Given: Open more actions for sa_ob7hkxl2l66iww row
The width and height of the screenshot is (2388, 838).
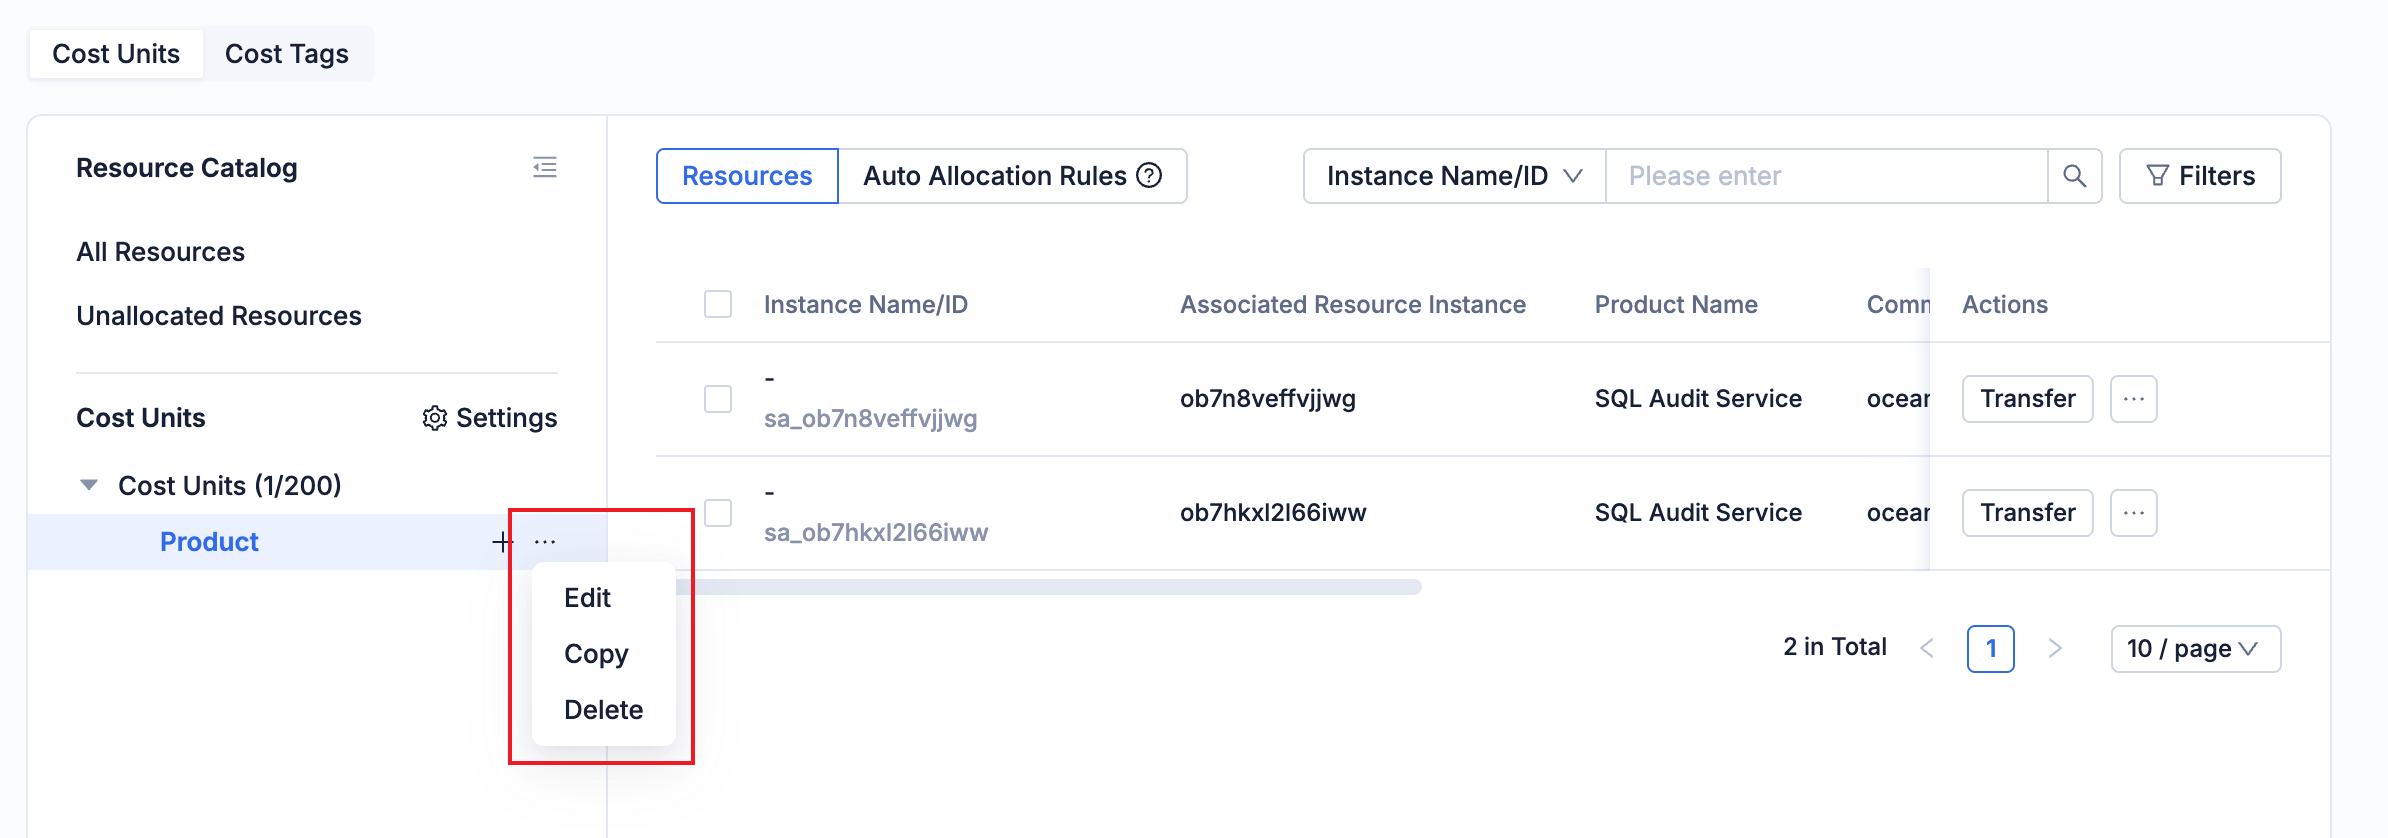Looking at the screenshot, I should tap(2133, 513).
